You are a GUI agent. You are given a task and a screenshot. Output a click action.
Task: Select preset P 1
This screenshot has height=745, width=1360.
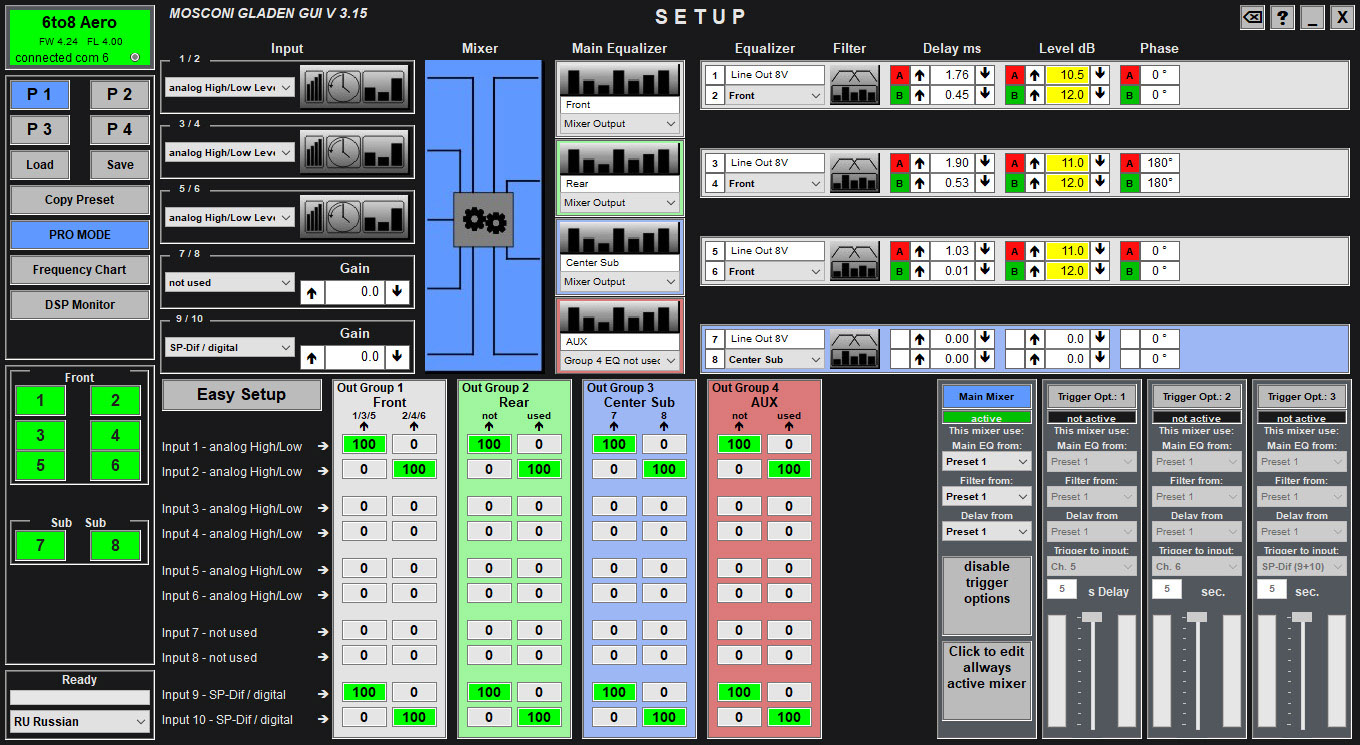(40, 95)
